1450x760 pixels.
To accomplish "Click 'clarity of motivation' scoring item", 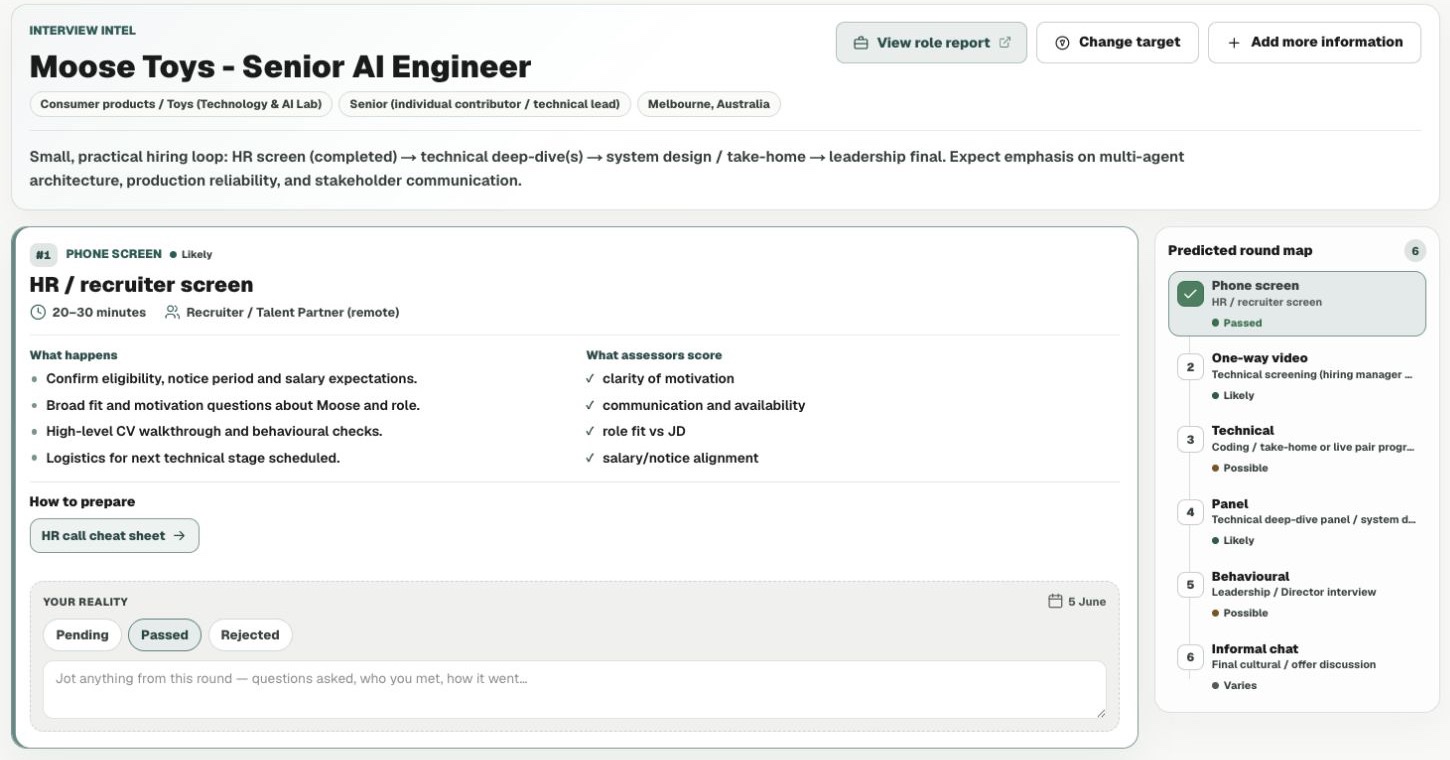I will click(668, 379).
